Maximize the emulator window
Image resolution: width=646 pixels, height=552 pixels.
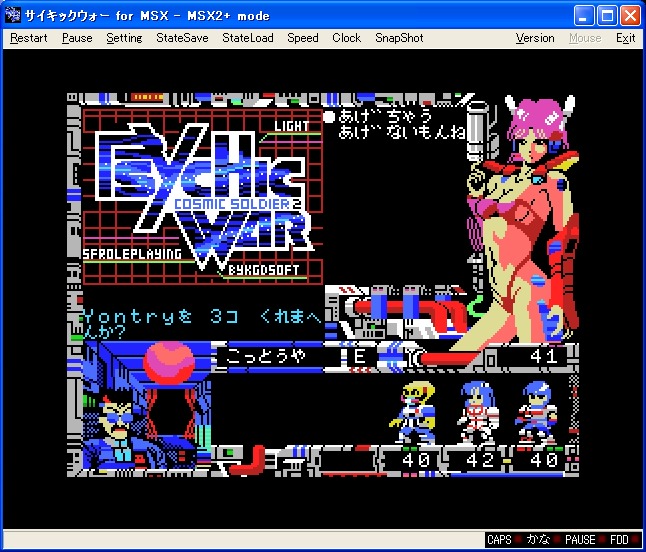[607, 15]
